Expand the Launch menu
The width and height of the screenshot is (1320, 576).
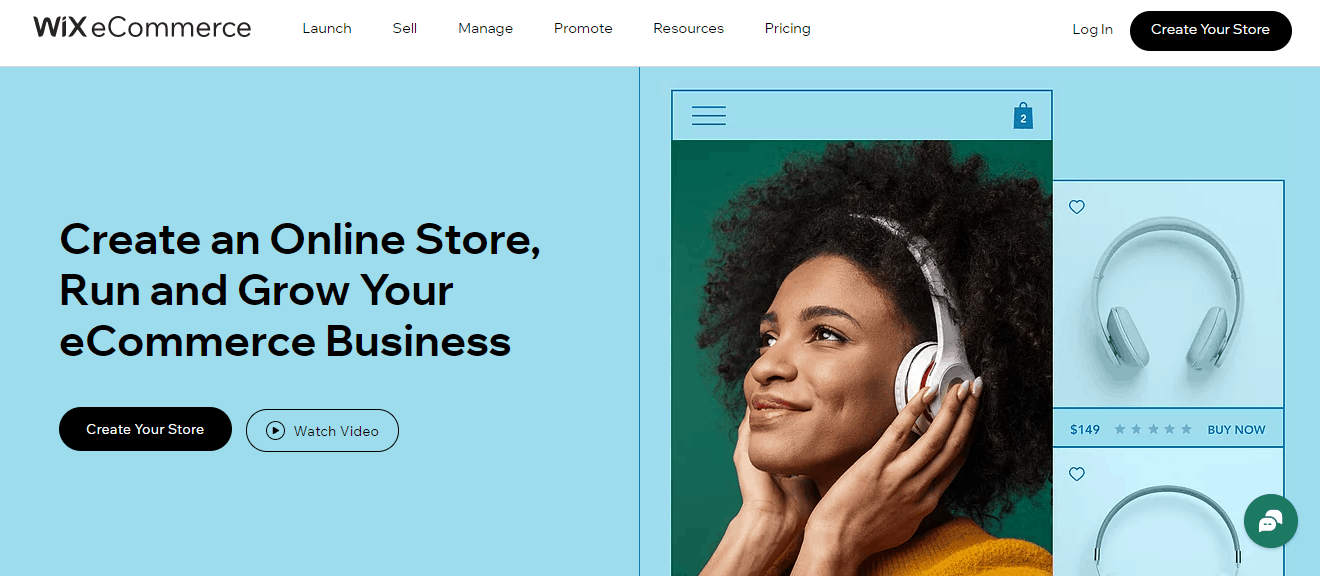pyautogui.click(x=327, y=28)
